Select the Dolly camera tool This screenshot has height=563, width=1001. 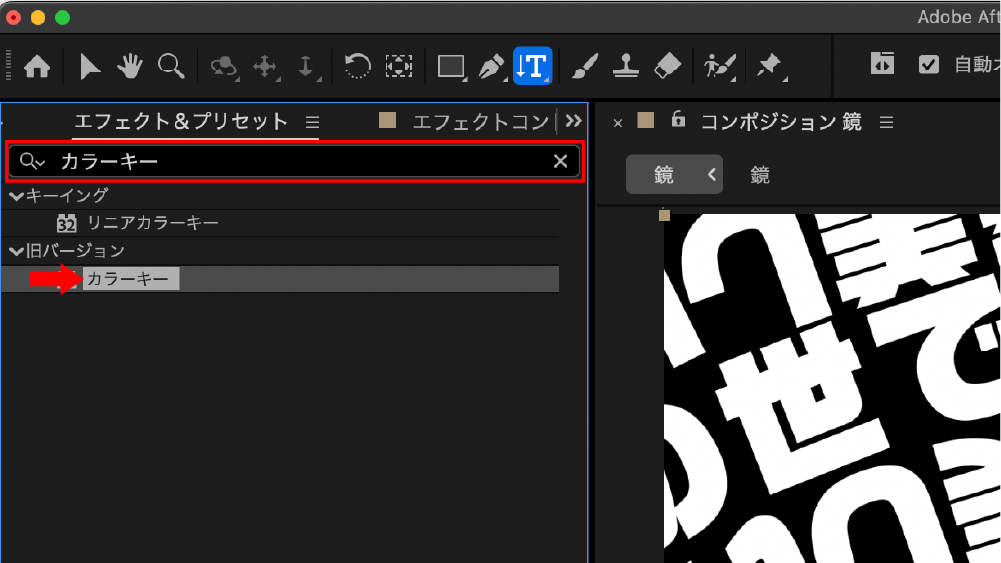pos(306,66)
